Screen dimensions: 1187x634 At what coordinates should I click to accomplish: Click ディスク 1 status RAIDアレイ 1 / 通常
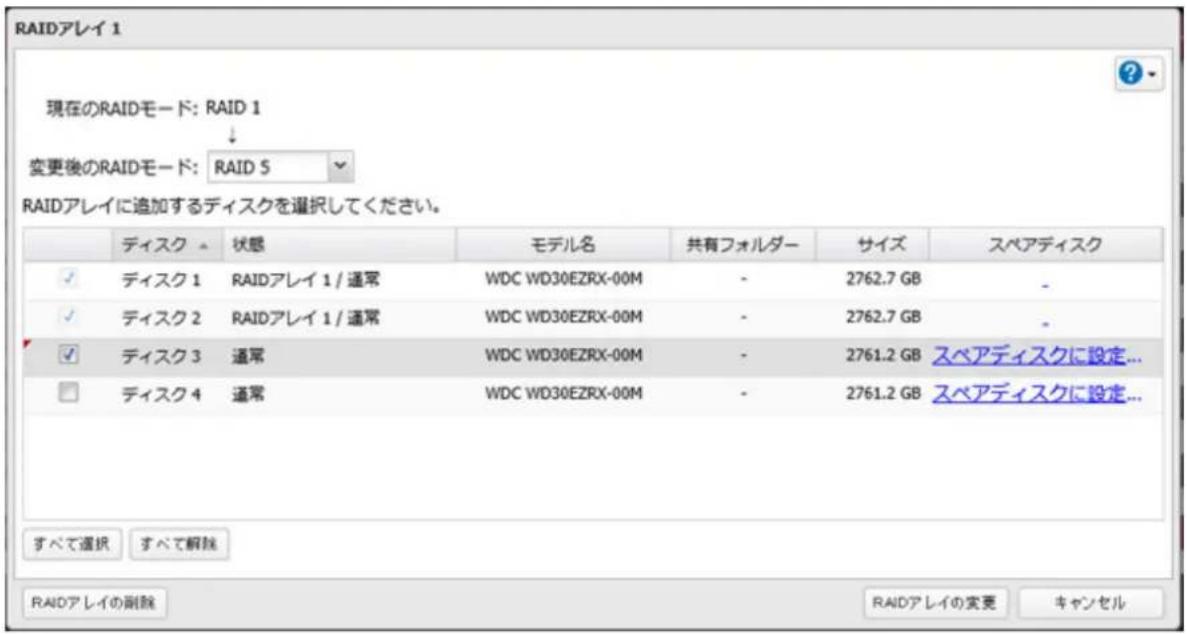tap(305, 280)
